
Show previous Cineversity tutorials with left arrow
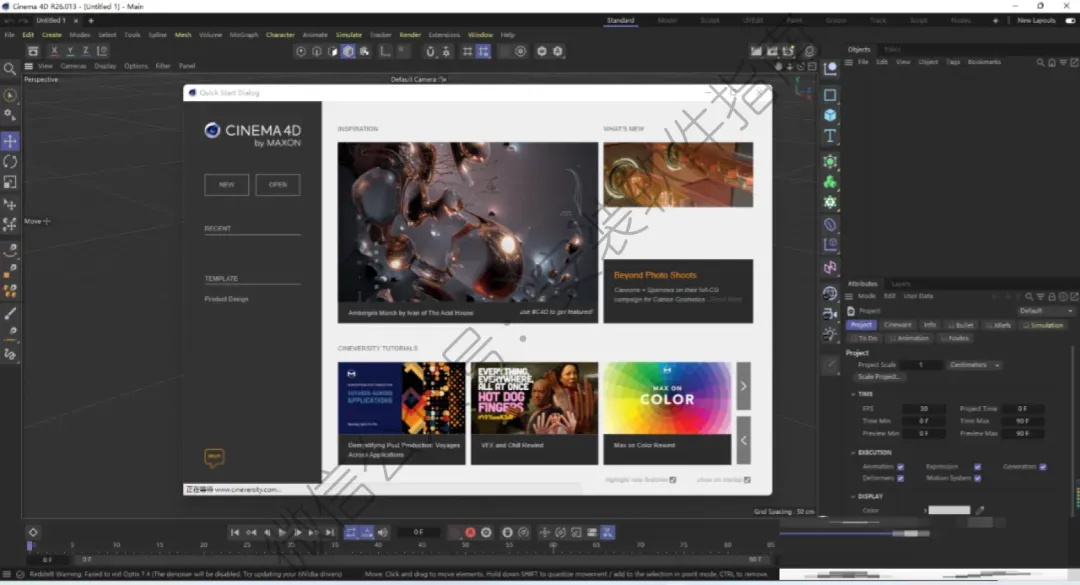pos(743,440)
